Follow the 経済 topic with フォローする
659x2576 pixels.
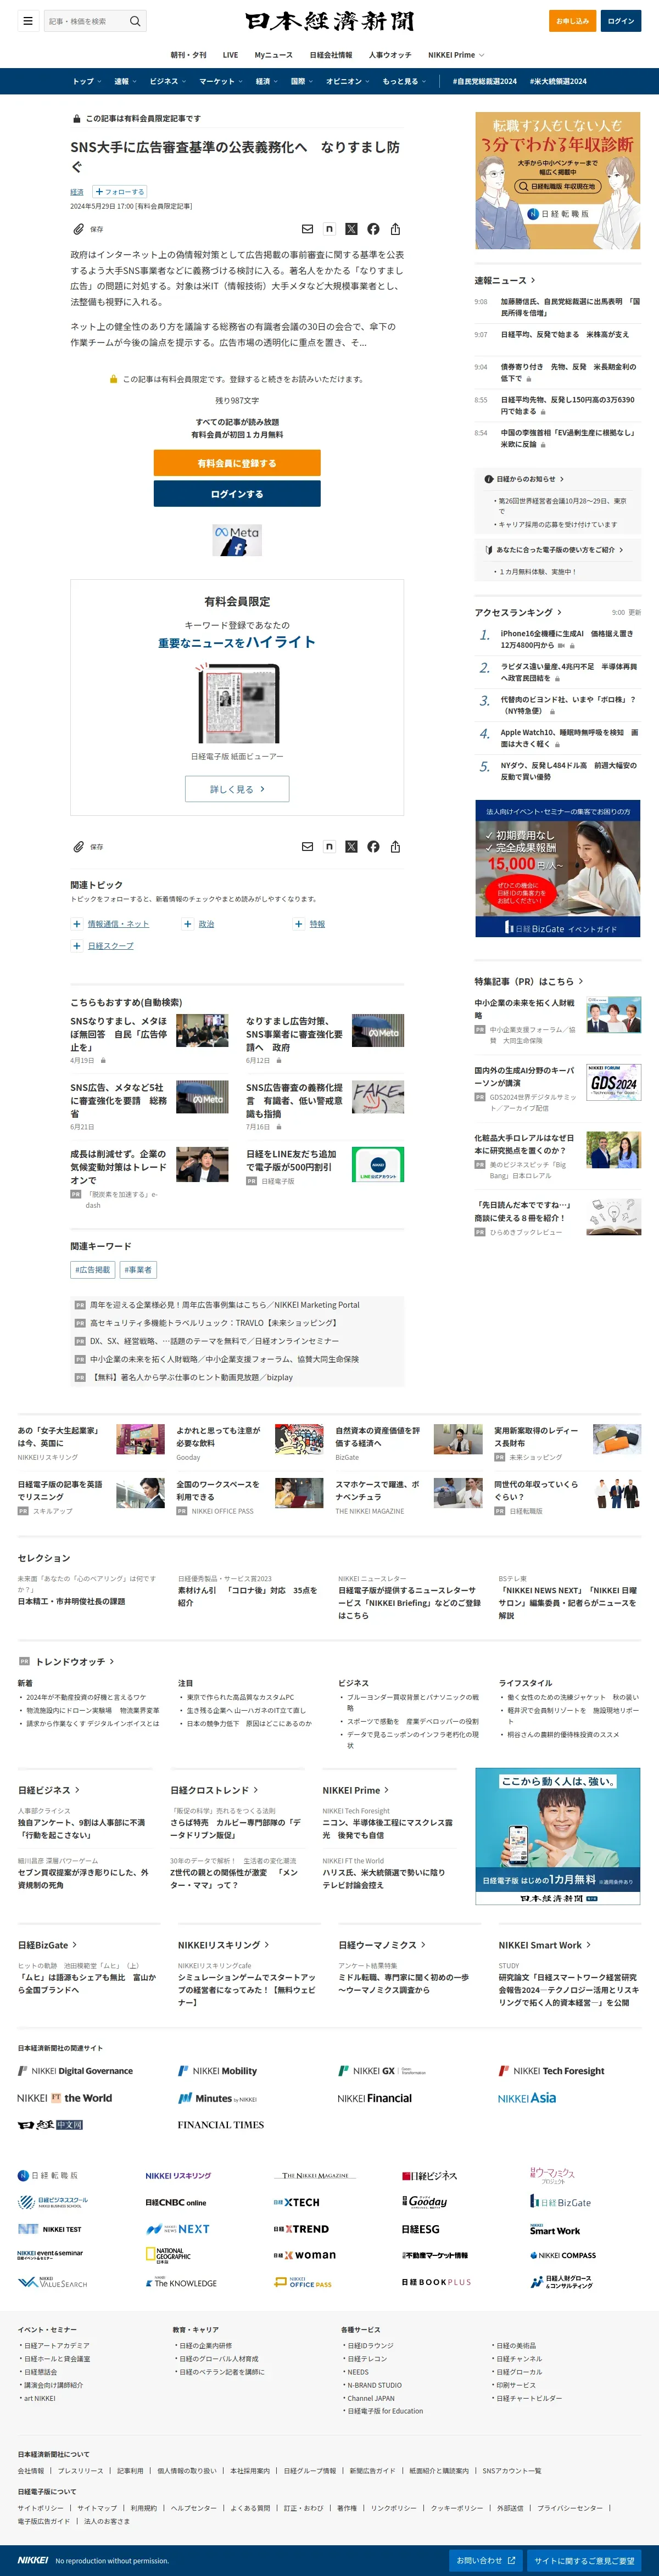click(x=120, y=192)
